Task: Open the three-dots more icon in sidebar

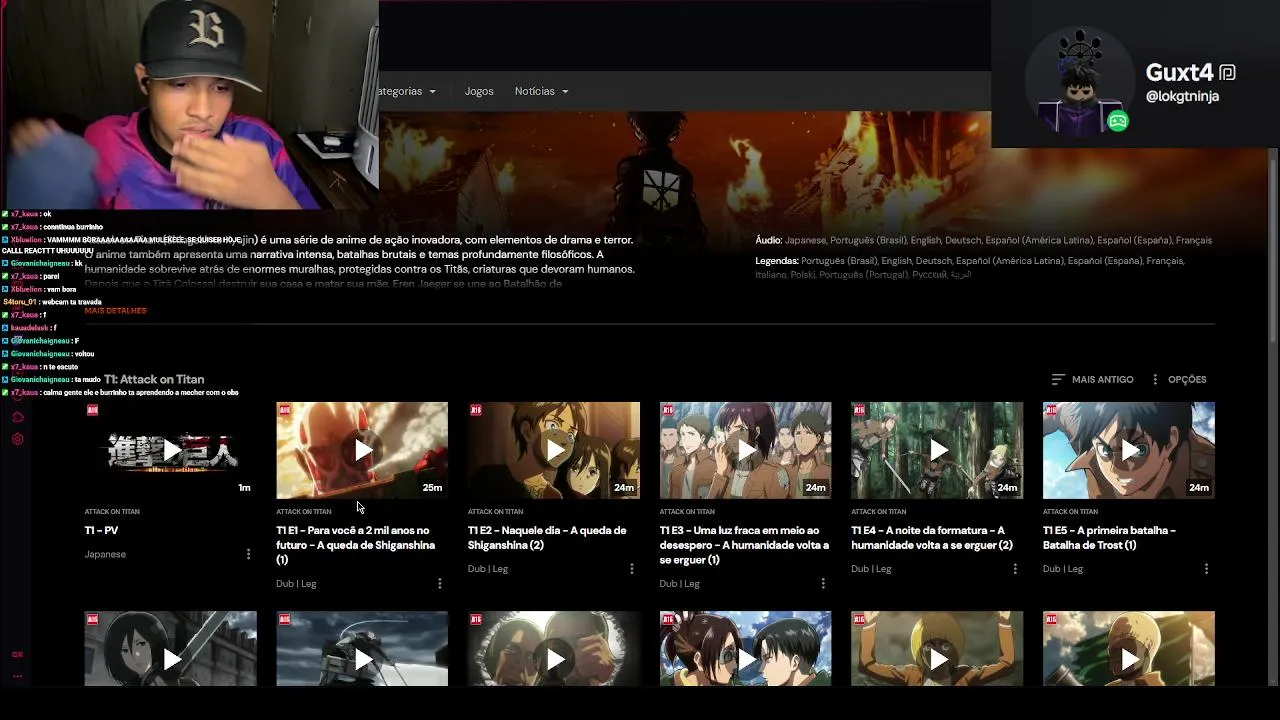Action: point(17,676)
